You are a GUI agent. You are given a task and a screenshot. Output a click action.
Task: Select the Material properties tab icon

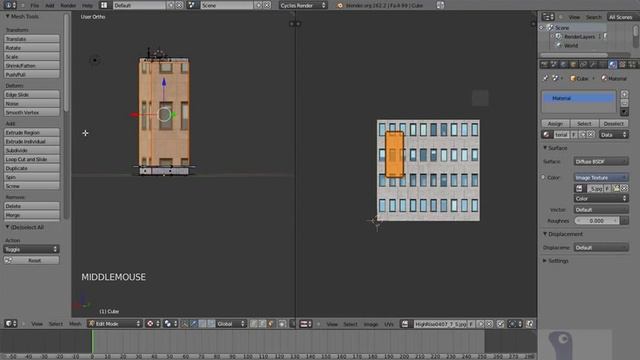pos(613,64)
